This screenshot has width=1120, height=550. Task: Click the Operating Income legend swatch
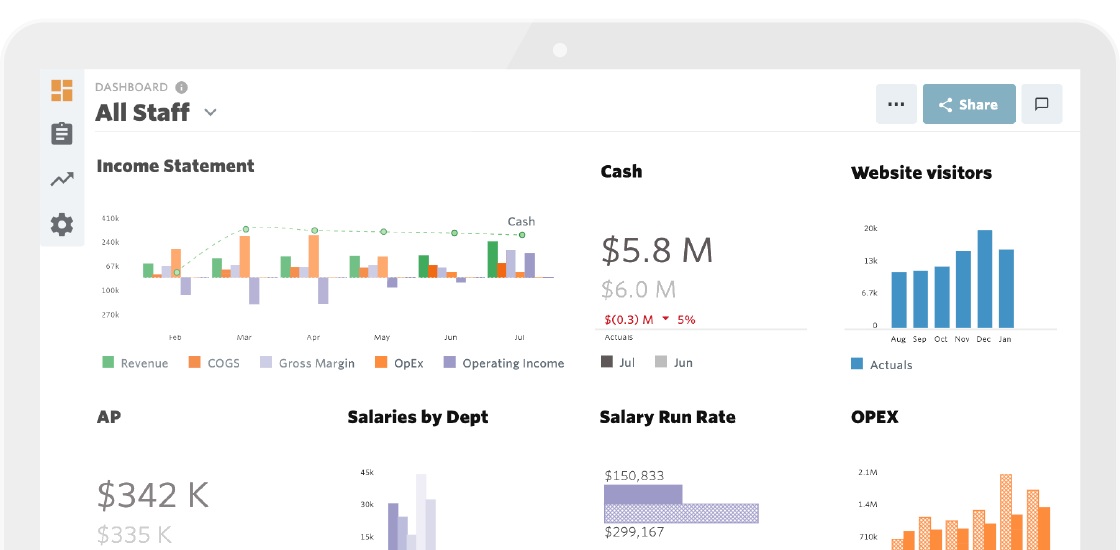pyautogui.click(x=450, y=363)
